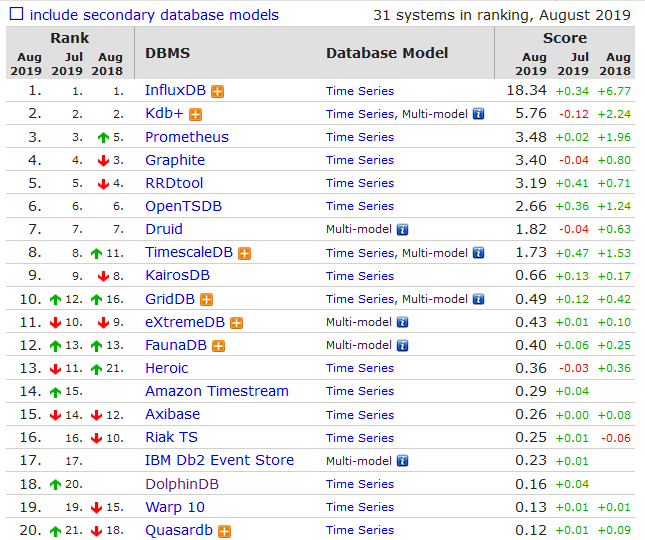Viewport: 645px width, 540px height.
Task: Click the info icon in eXtremeDB row
Action: pos(402,322)
